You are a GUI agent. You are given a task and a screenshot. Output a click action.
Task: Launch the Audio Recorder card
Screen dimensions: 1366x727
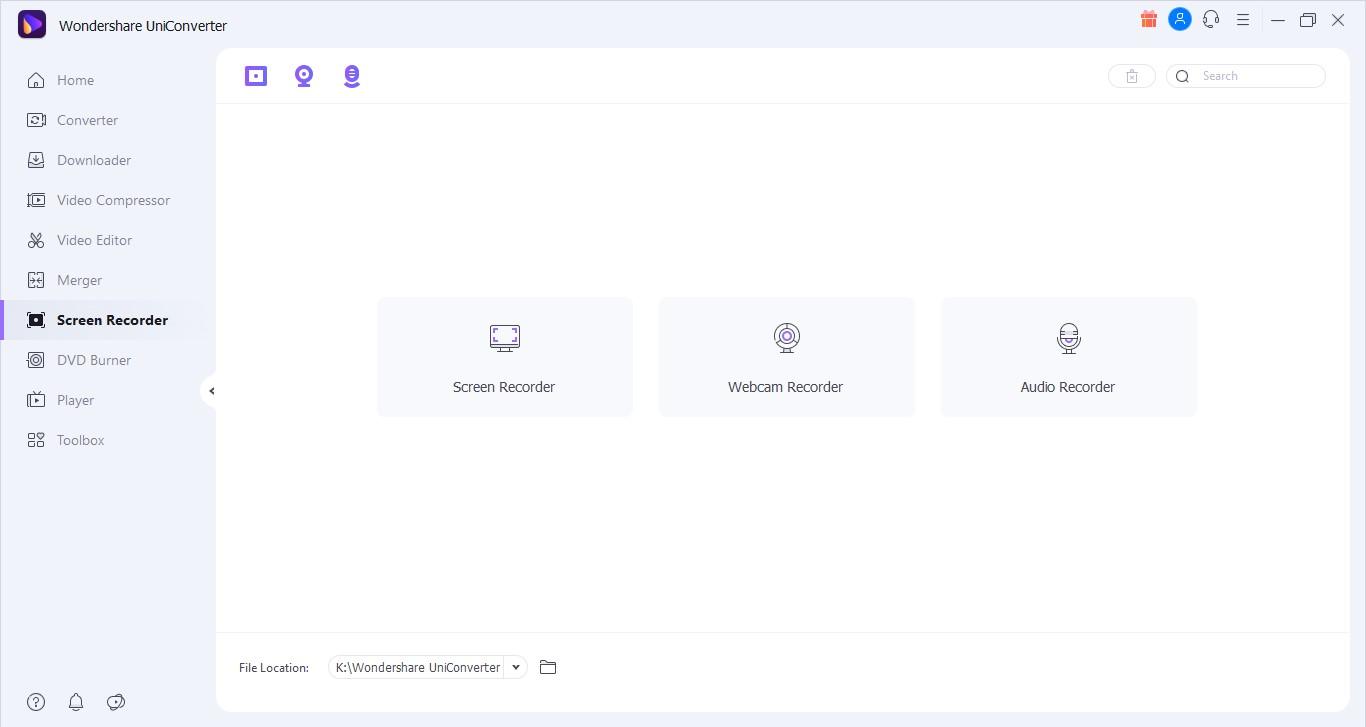click(x=1069, y=357)
